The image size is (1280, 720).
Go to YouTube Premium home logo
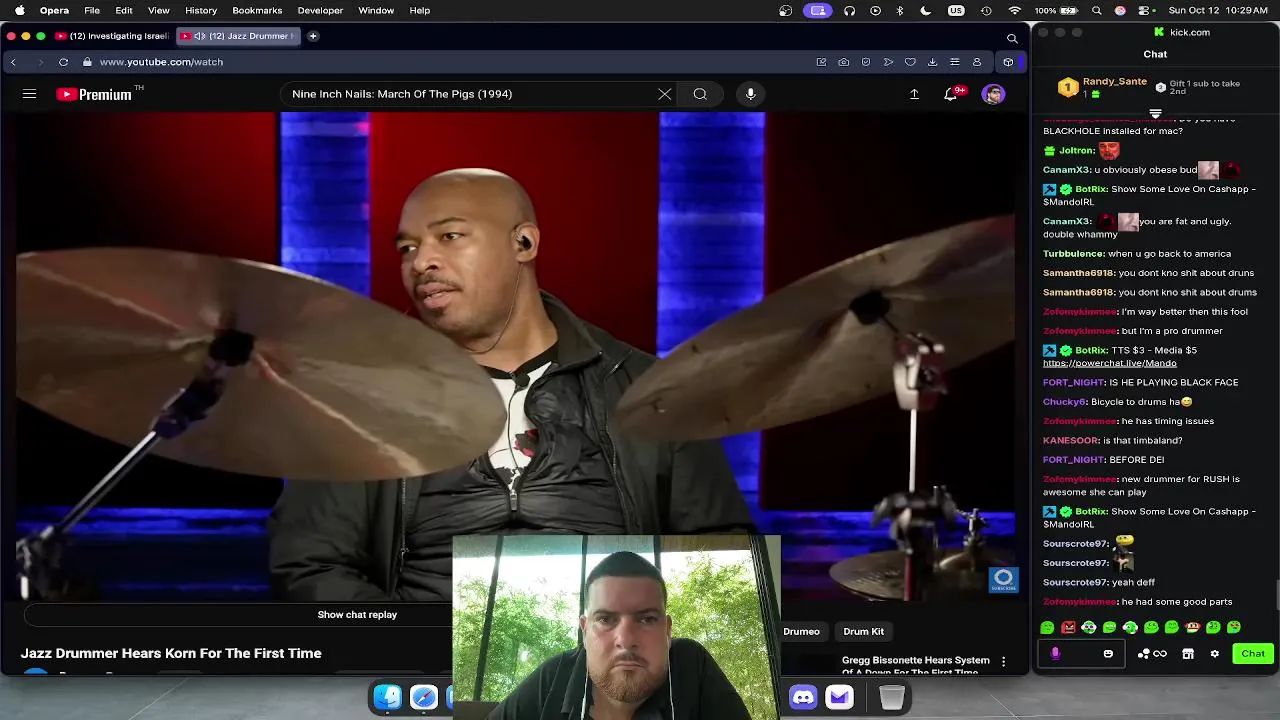[x=94, y=94]
